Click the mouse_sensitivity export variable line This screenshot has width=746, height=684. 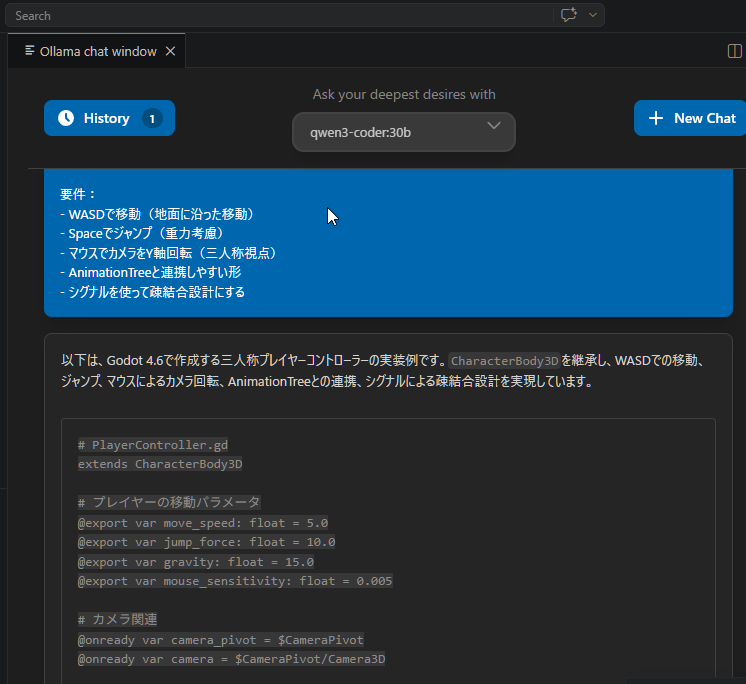pos(235,581)
